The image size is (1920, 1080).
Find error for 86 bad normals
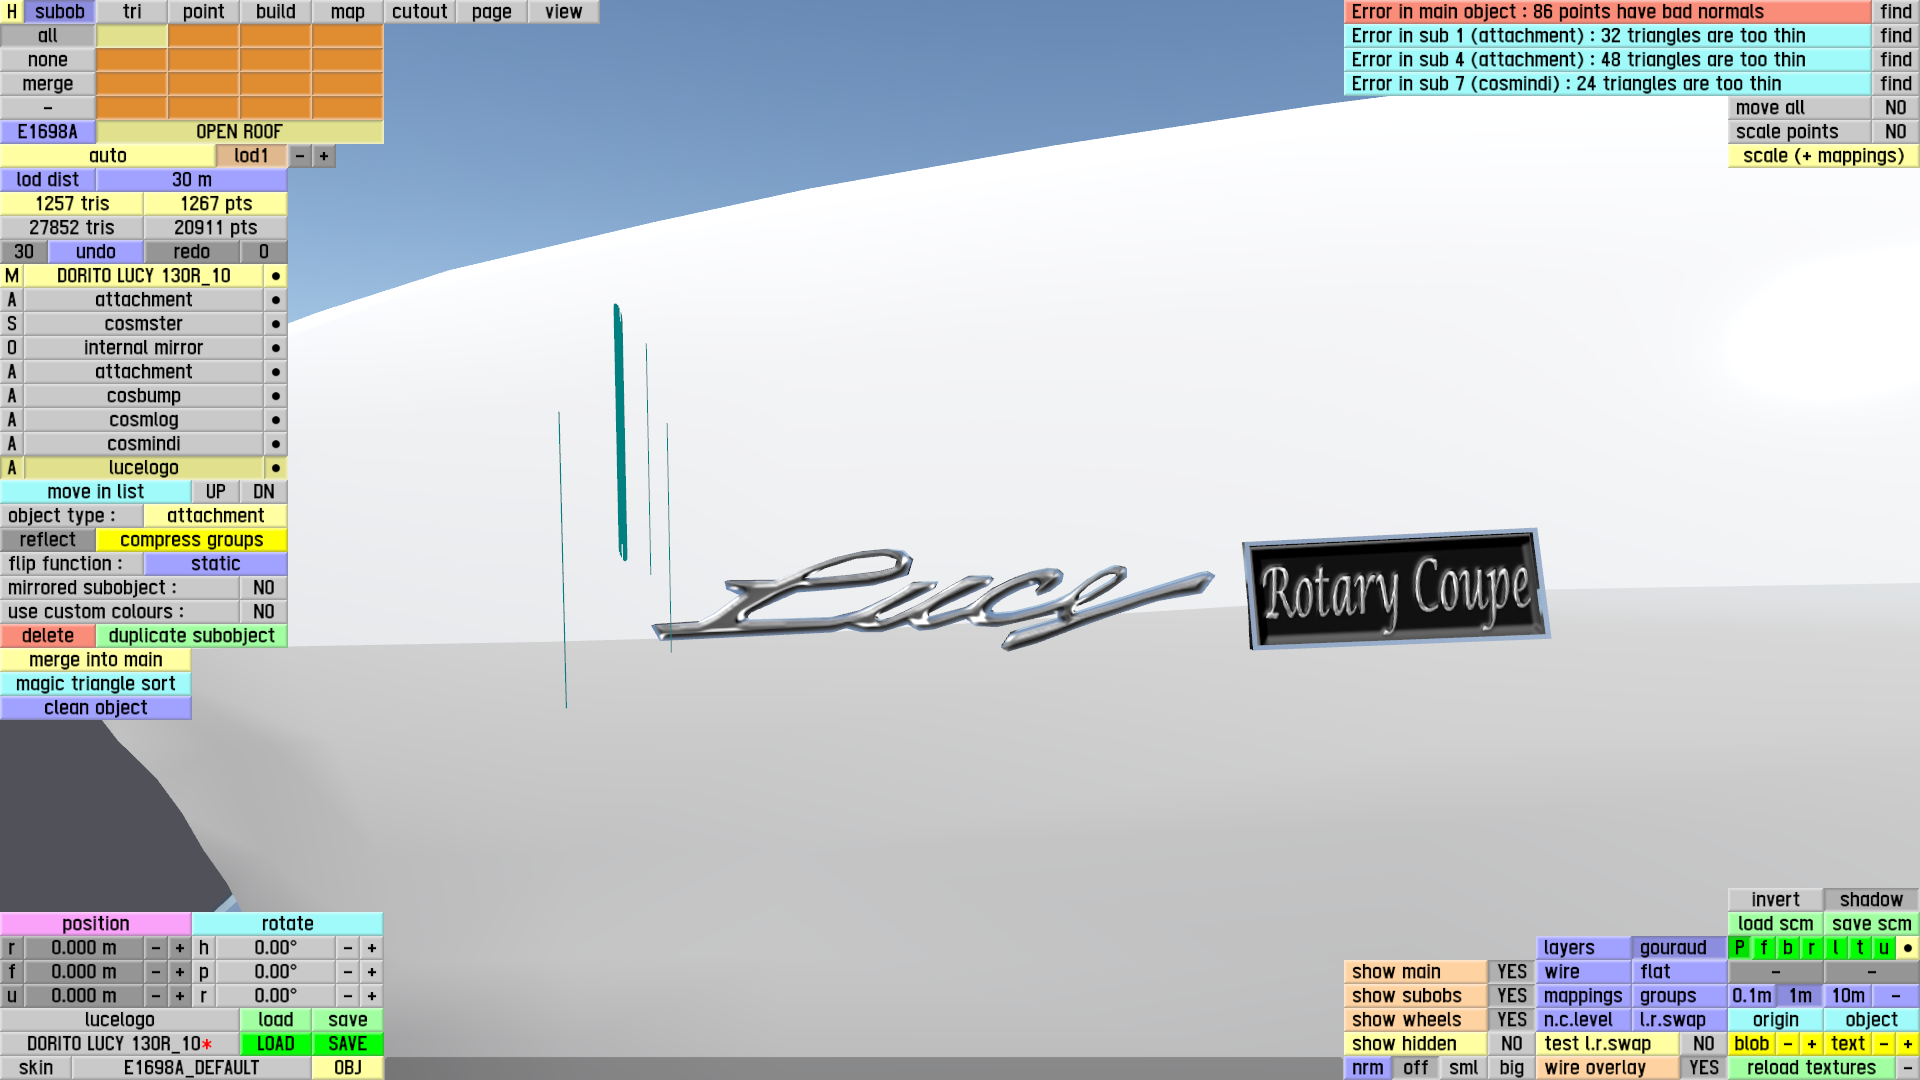click(x=1895, y=12)
